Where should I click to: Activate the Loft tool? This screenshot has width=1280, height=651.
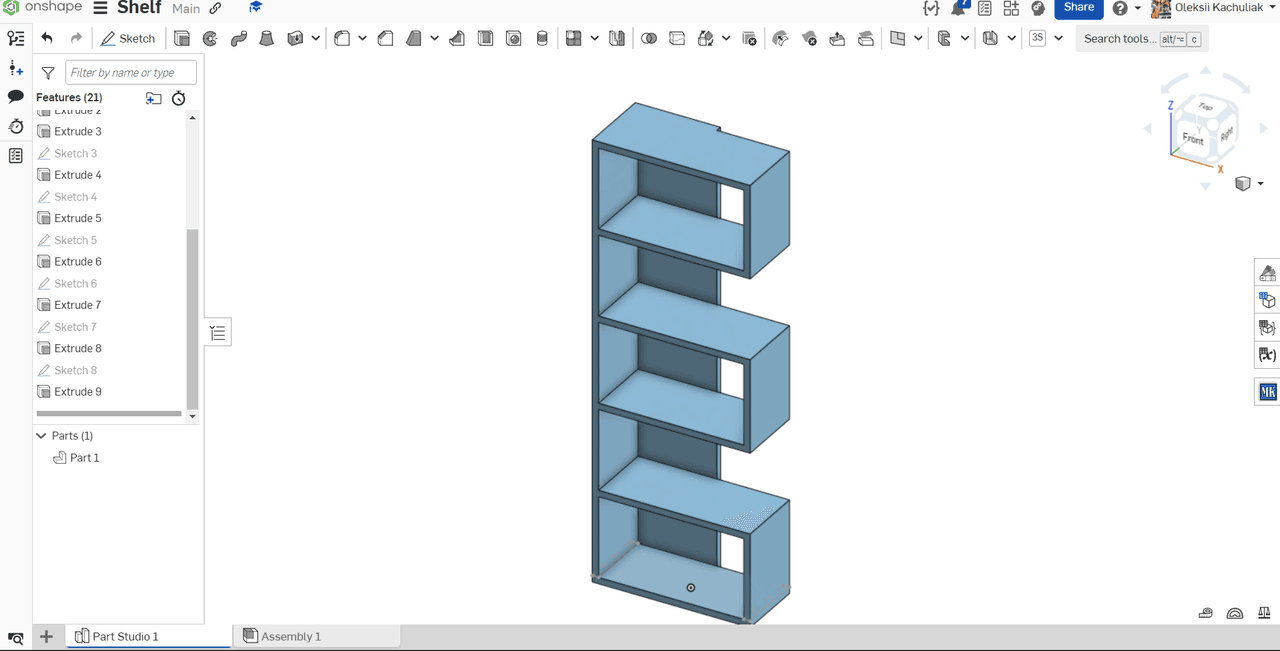266,39
